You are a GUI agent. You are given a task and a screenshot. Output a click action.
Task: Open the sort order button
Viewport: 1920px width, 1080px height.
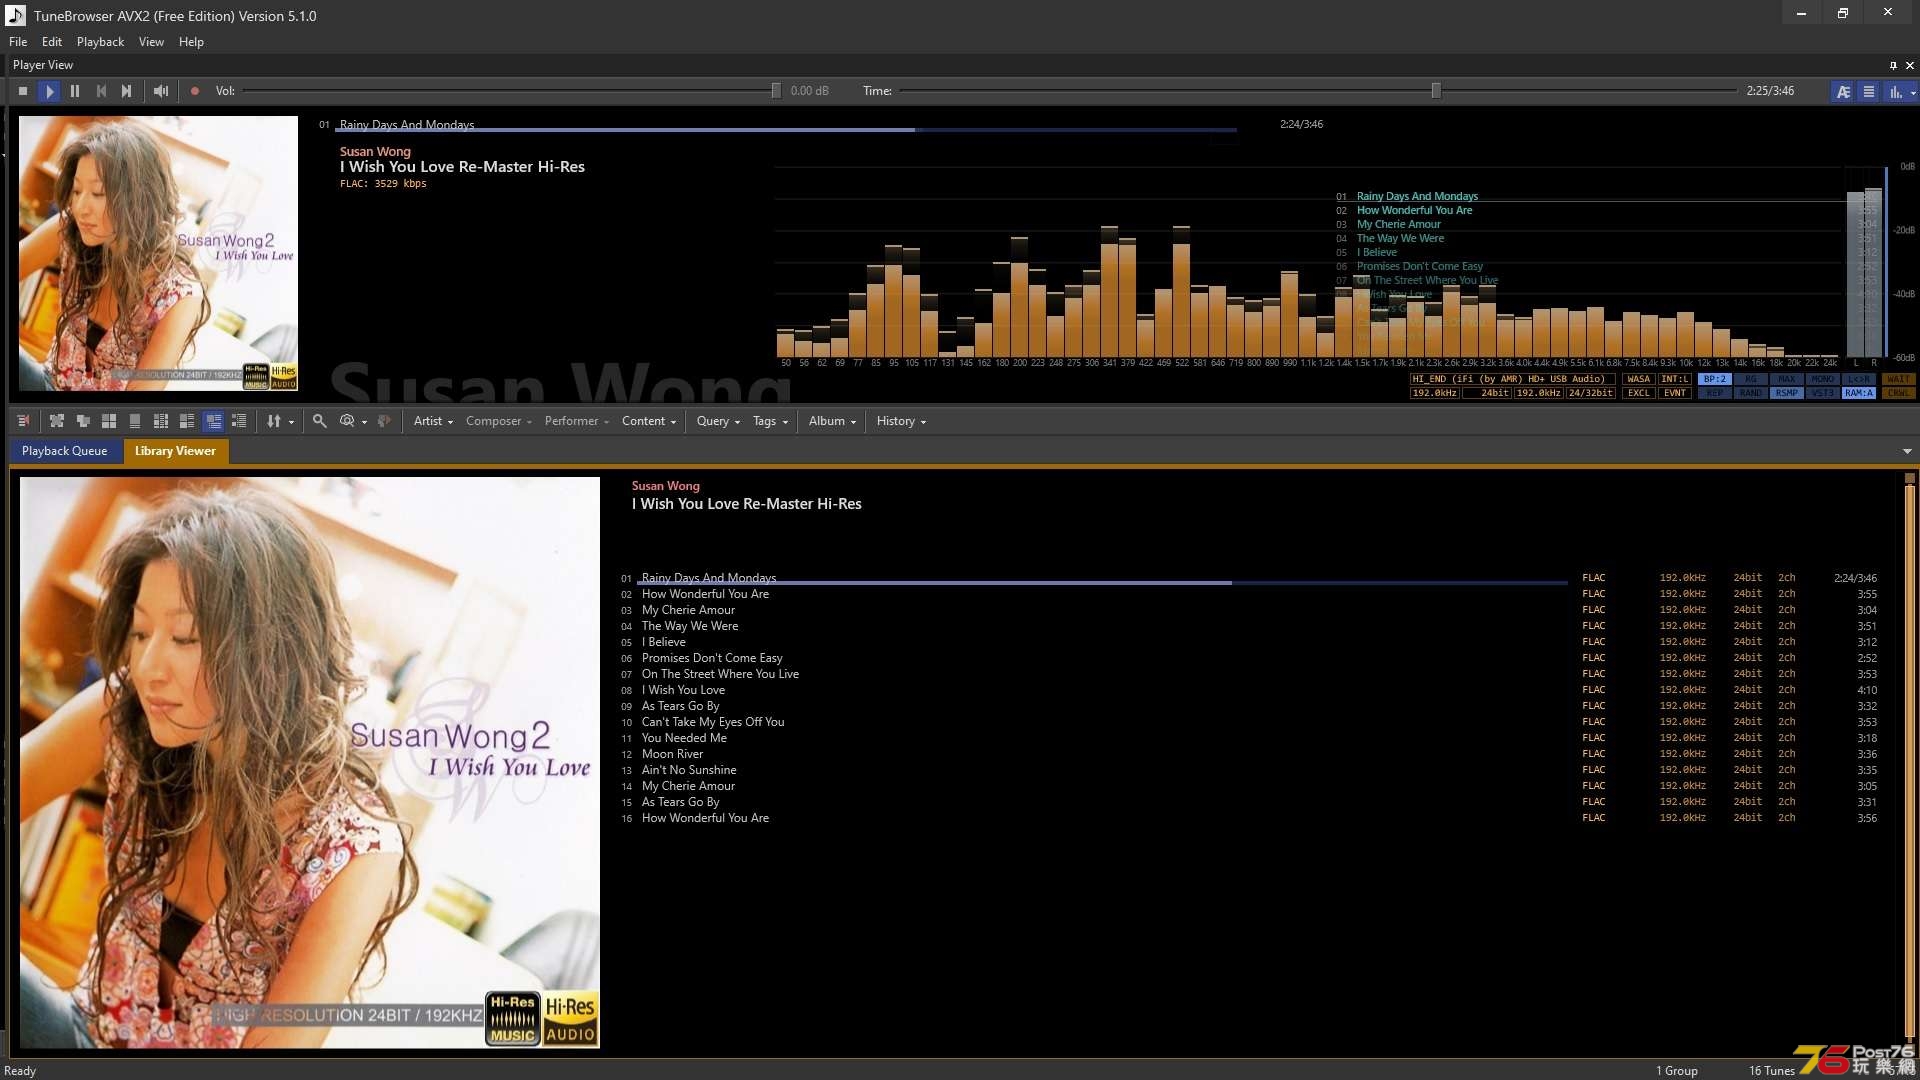pyautogui.click(x=274, y=421)
